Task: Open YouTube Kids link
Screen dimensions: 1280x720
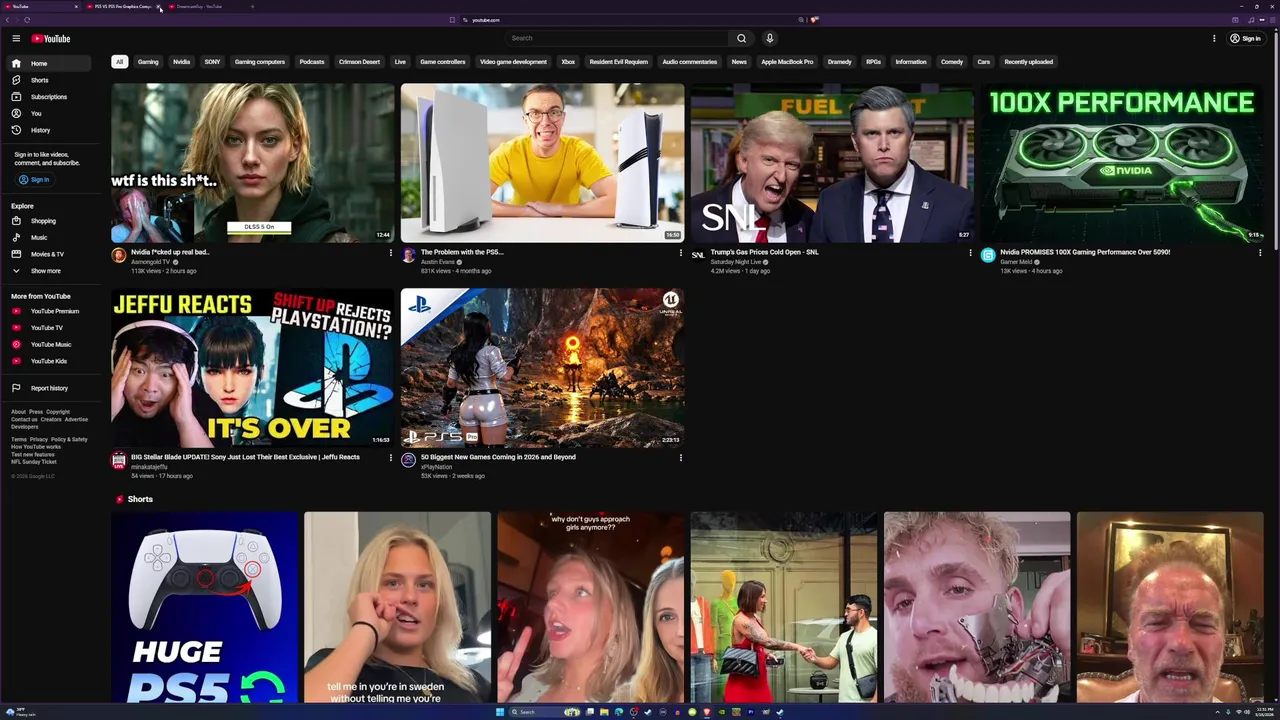Action: [50, 361]
